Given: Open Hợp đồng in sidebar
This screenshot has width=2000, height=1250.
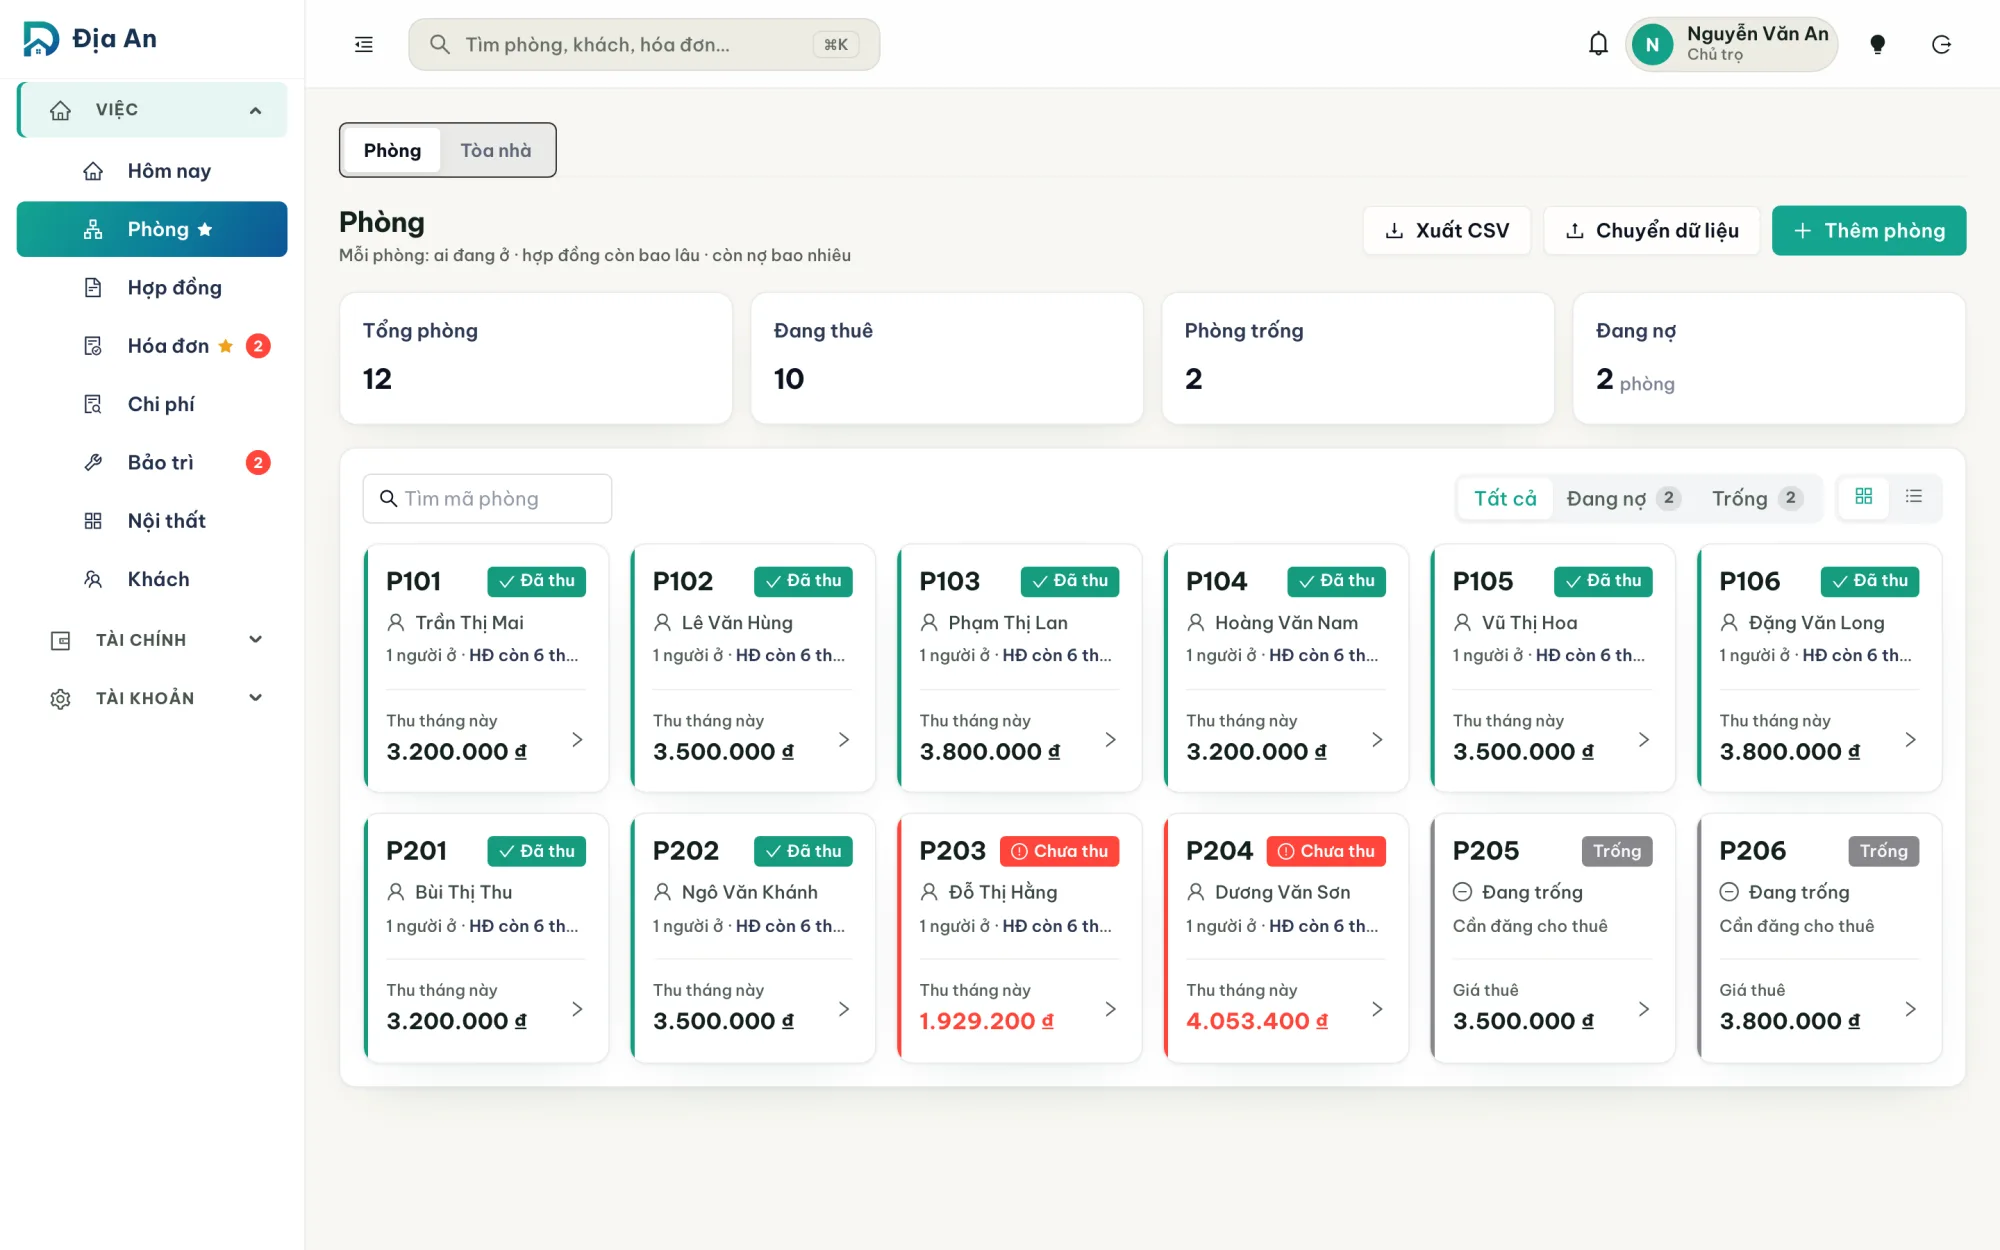Looking at the screenshot, I should 152,288.
